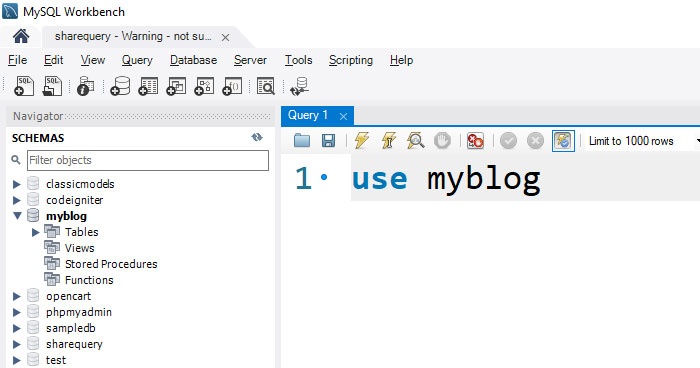Select the Views node under myblog

79,248
